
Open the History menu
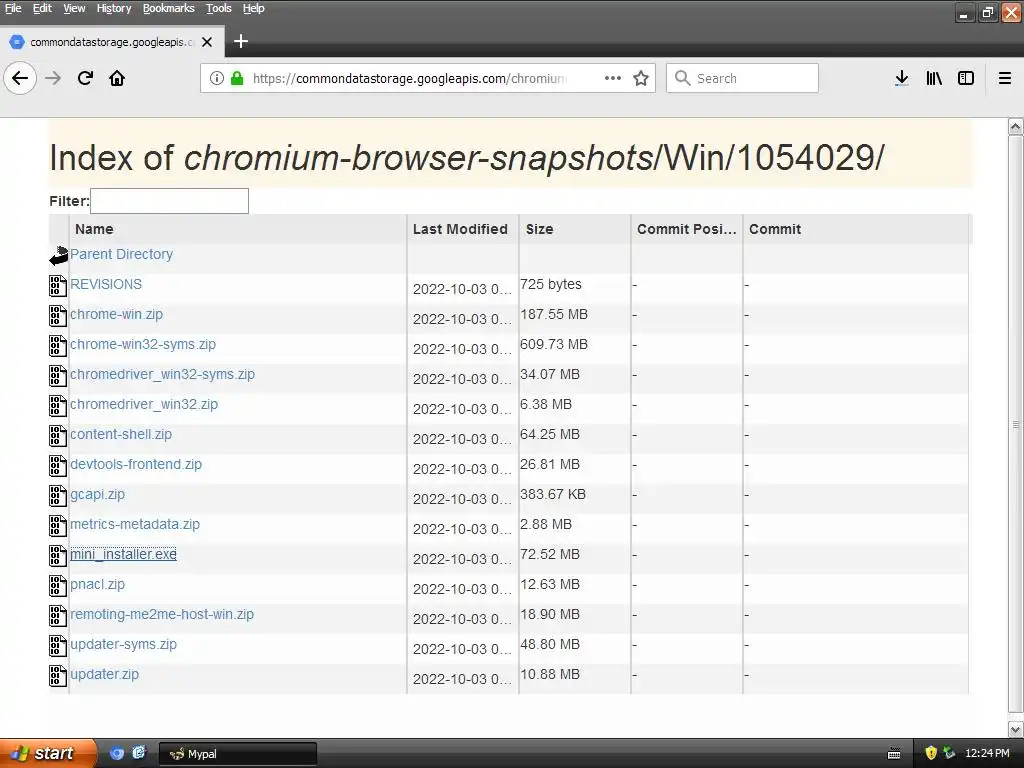click(114, 8)
